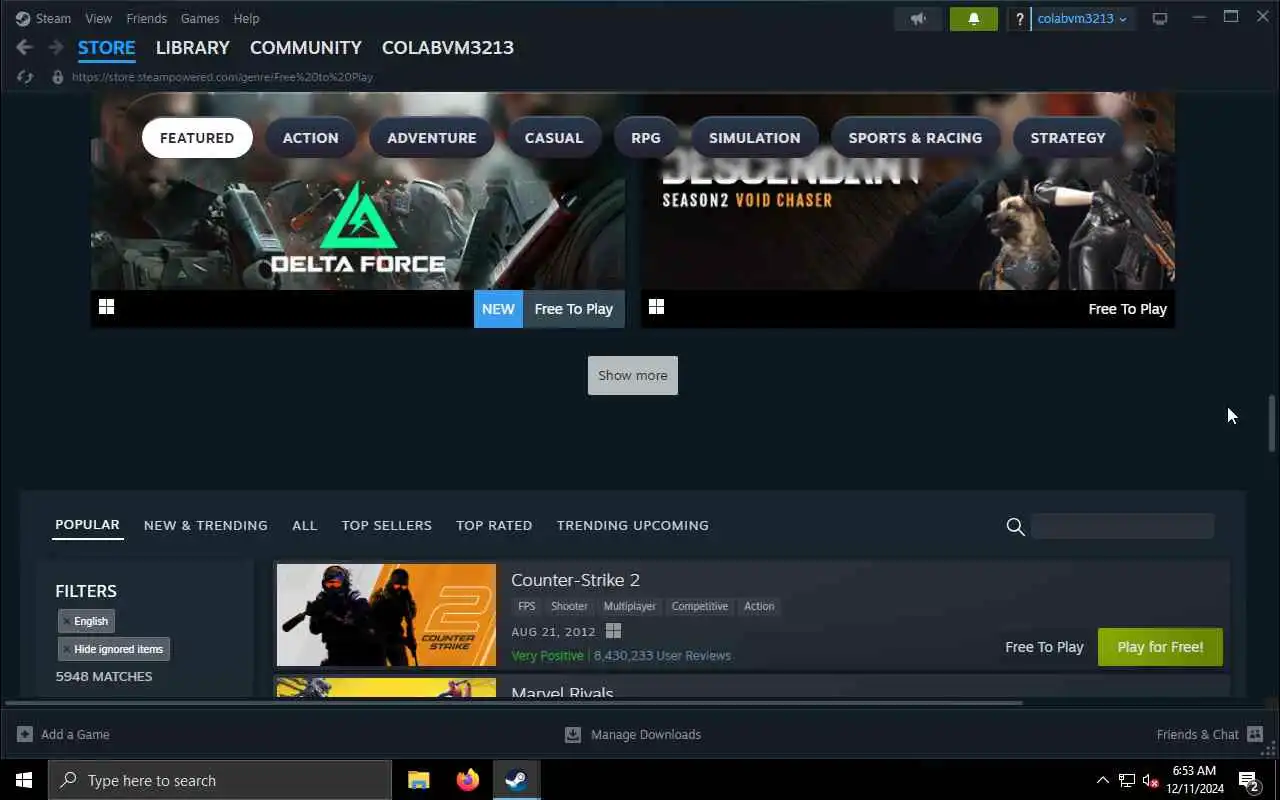This screenshot has width=1280, height=800.
Task: Click the Steam taskbar icon
Action: (516, 780)
